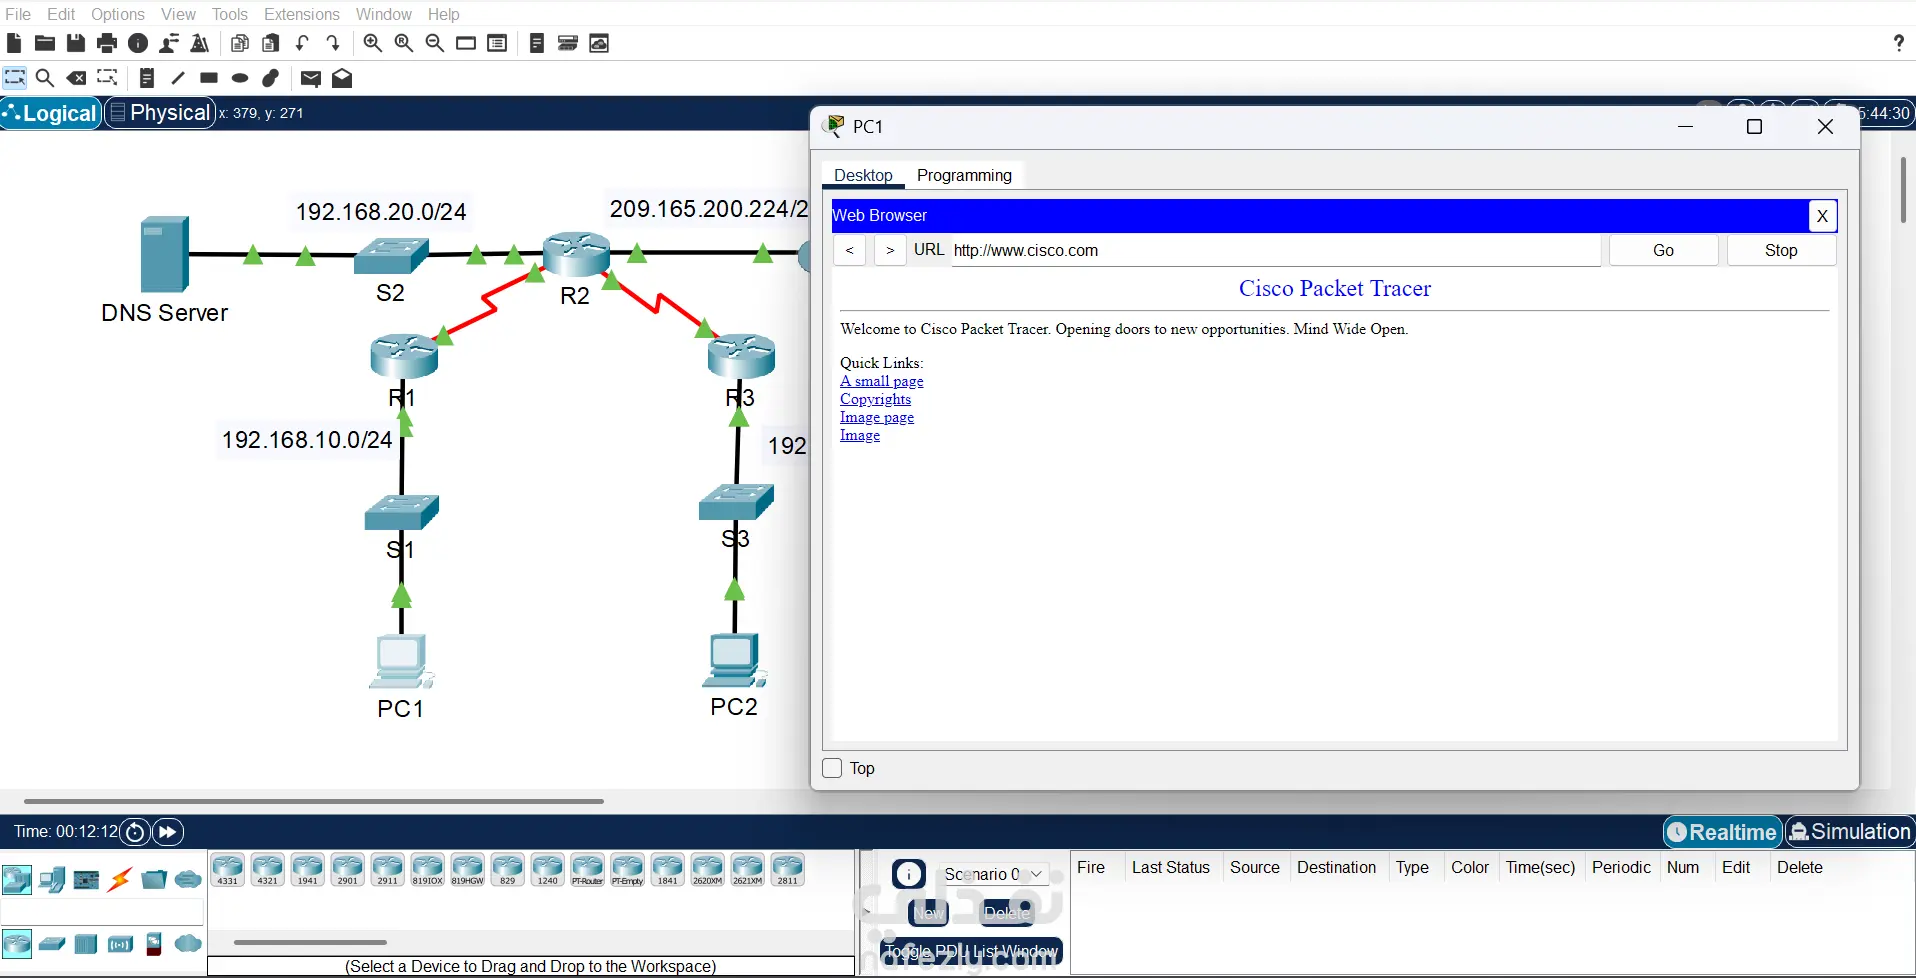Screen dimensions: 1916x978
Task: Select the Draw Line tool
Action: coord(178,78)
